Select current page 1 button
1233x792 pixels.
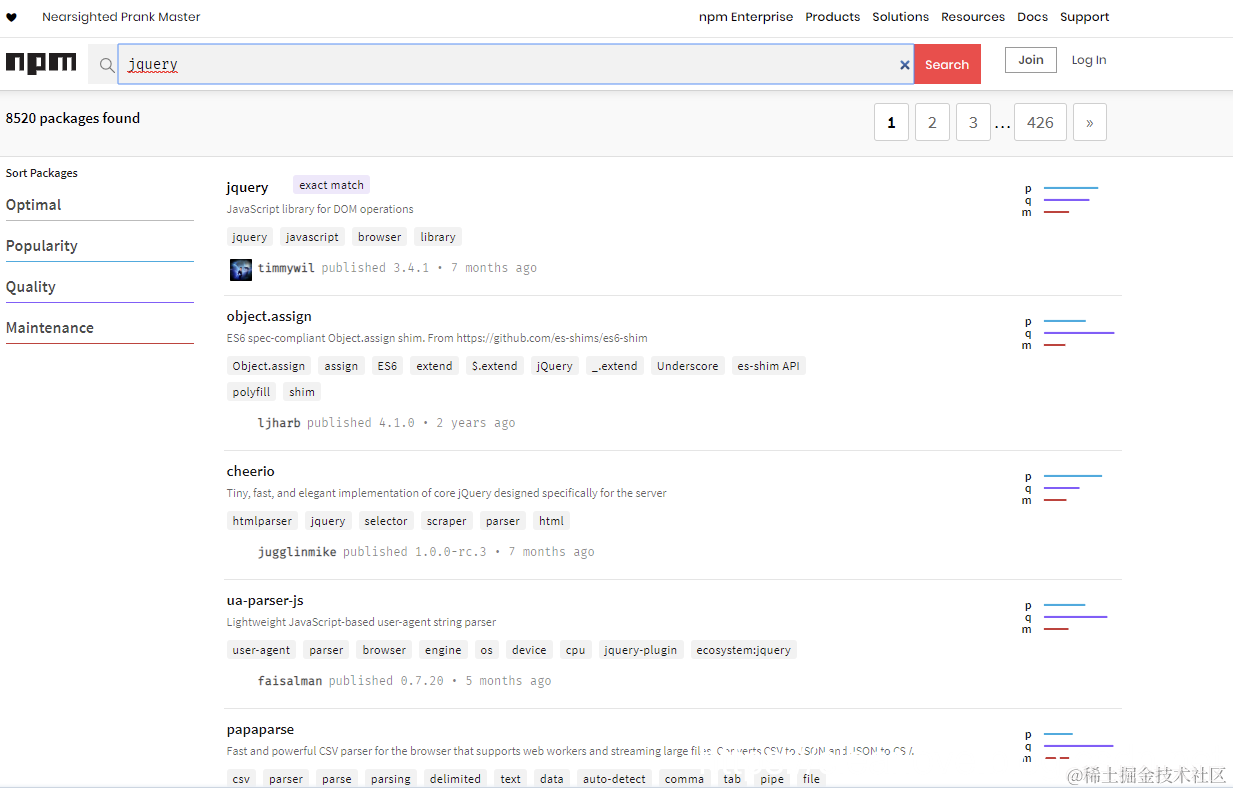pos(891,122)
